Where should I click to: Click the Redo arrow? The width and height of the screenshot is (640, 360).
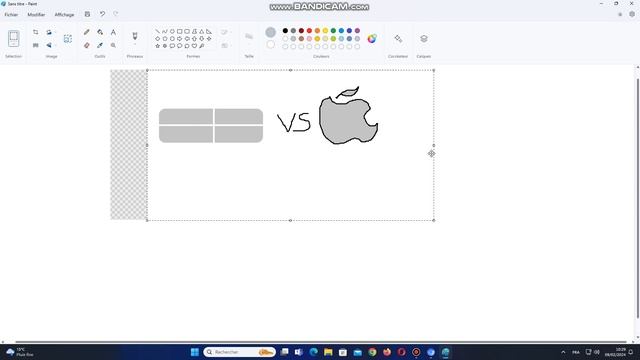116,14
